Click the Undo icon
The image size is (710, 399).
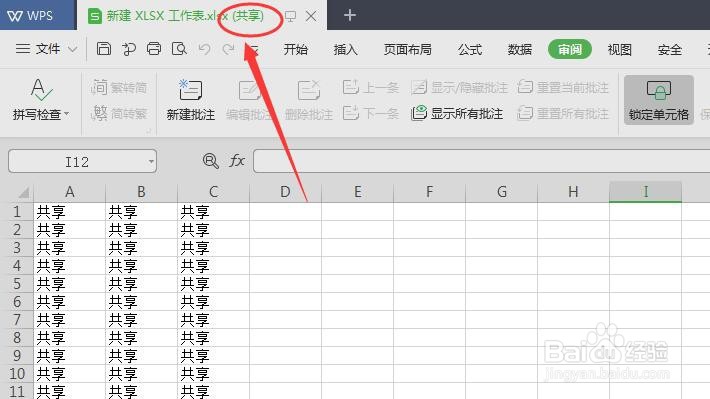[204, 49]
